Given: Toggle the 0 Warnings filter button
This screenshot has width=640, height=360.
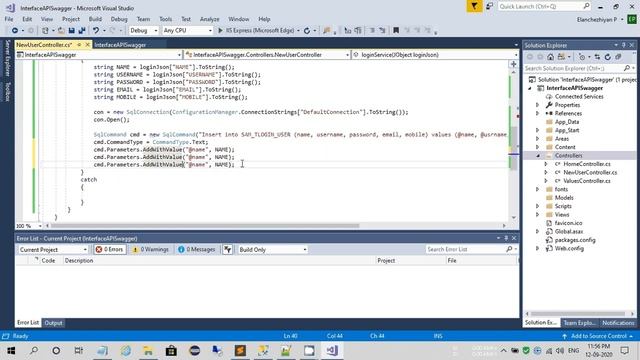Looking at the screenshot, I should tap(151, 249).
